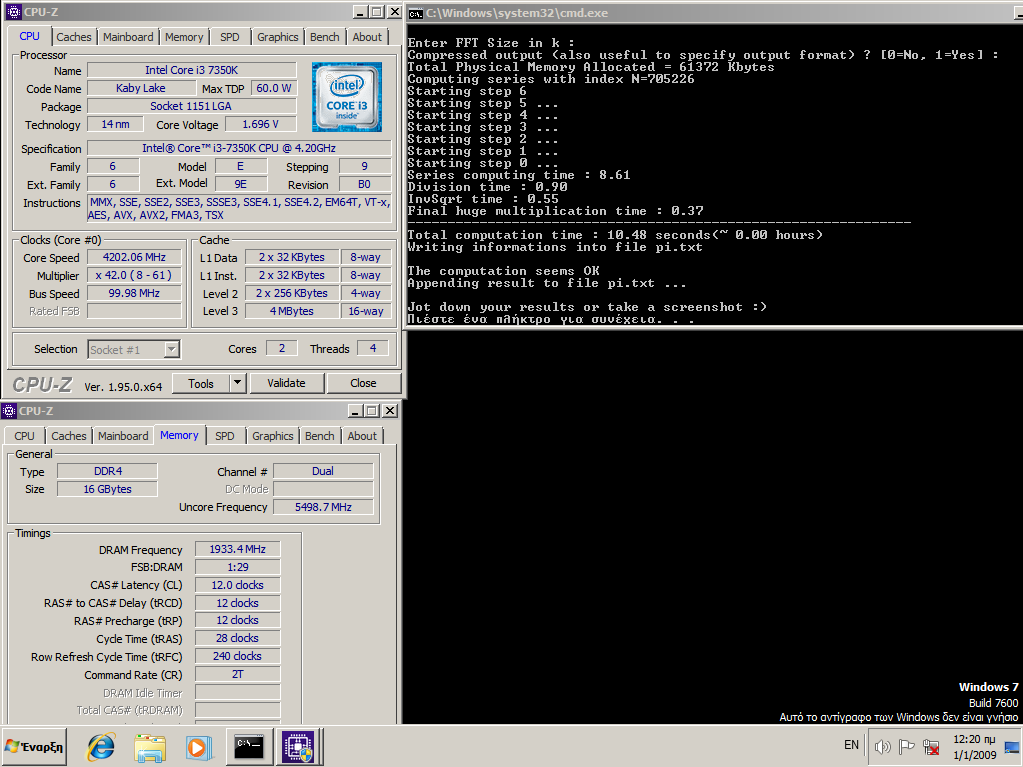
Task: Click the Multiplier value x 42.0
Action: pyautogui.click(x=134, y=275)
